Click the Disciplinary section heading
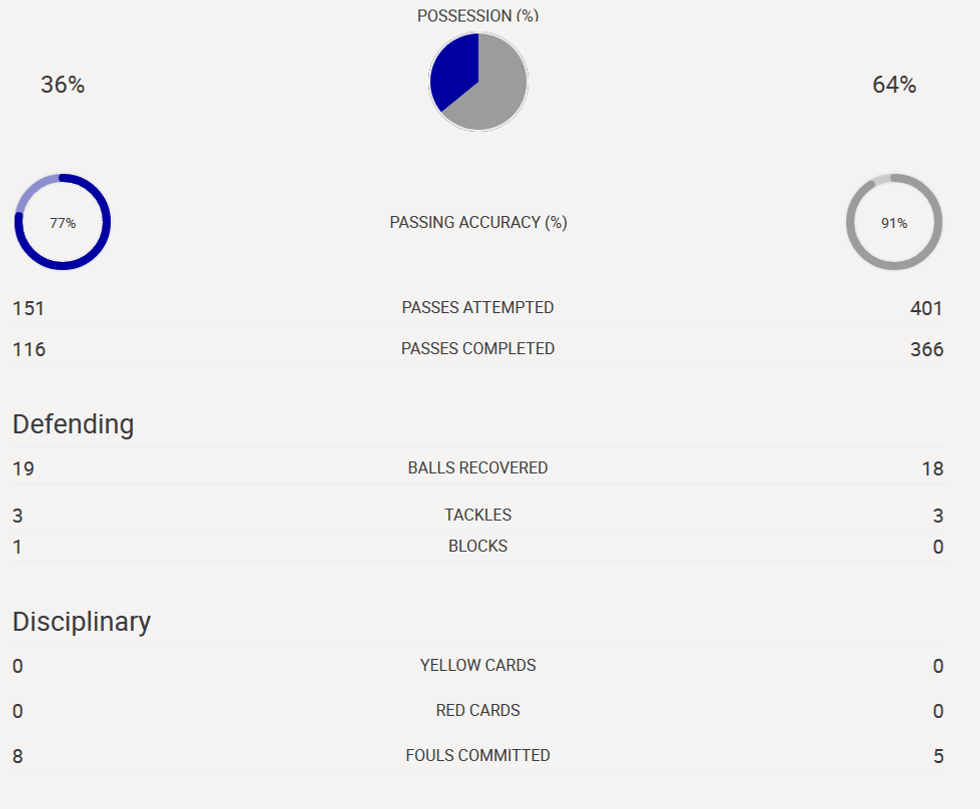This screenshot has width=980, height=809. 81,621
